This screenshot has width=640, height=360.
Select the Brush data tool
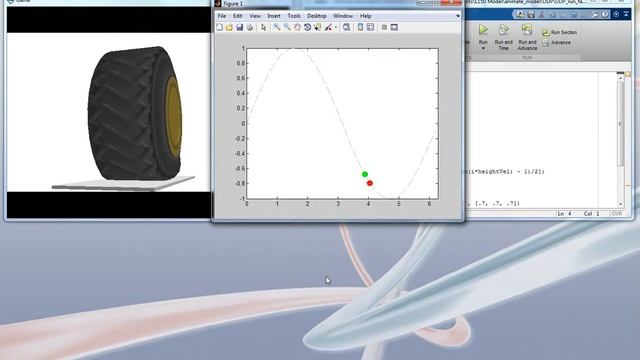pyautogui.click(x=328, y=27)
